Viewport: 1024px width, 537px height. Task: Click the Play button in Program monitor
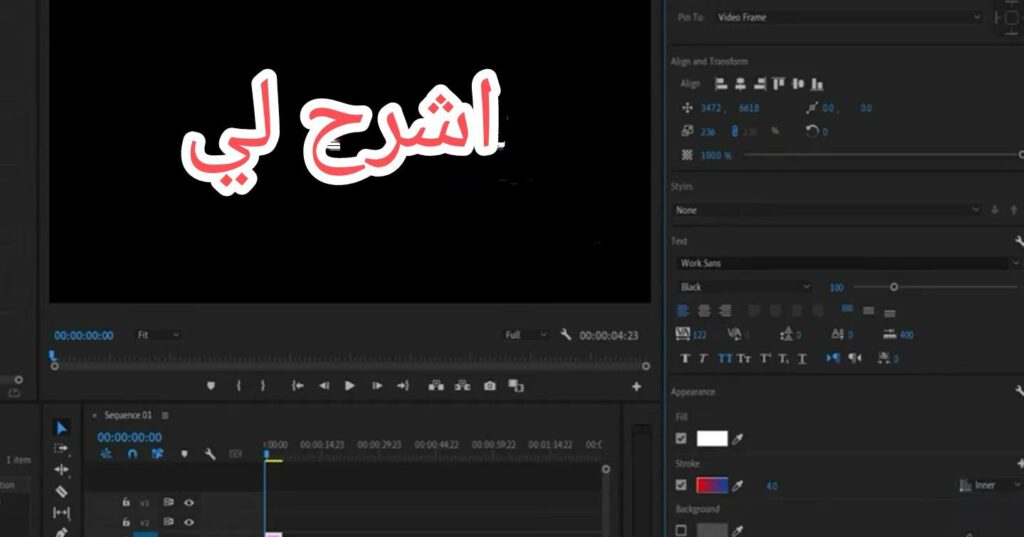349,386
